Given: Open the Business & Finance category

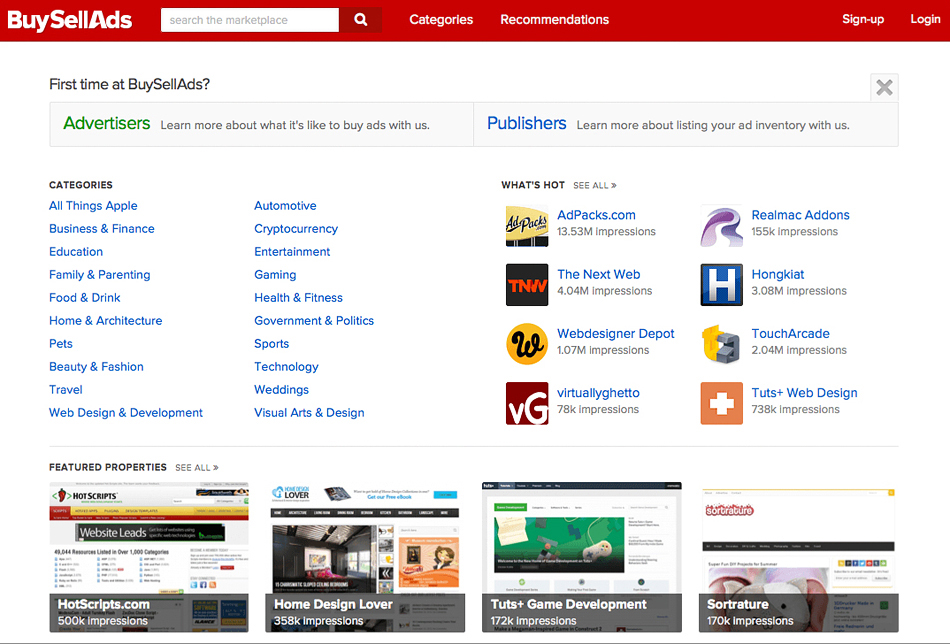Looking at the screenshot, I should [x=102, y=228].
